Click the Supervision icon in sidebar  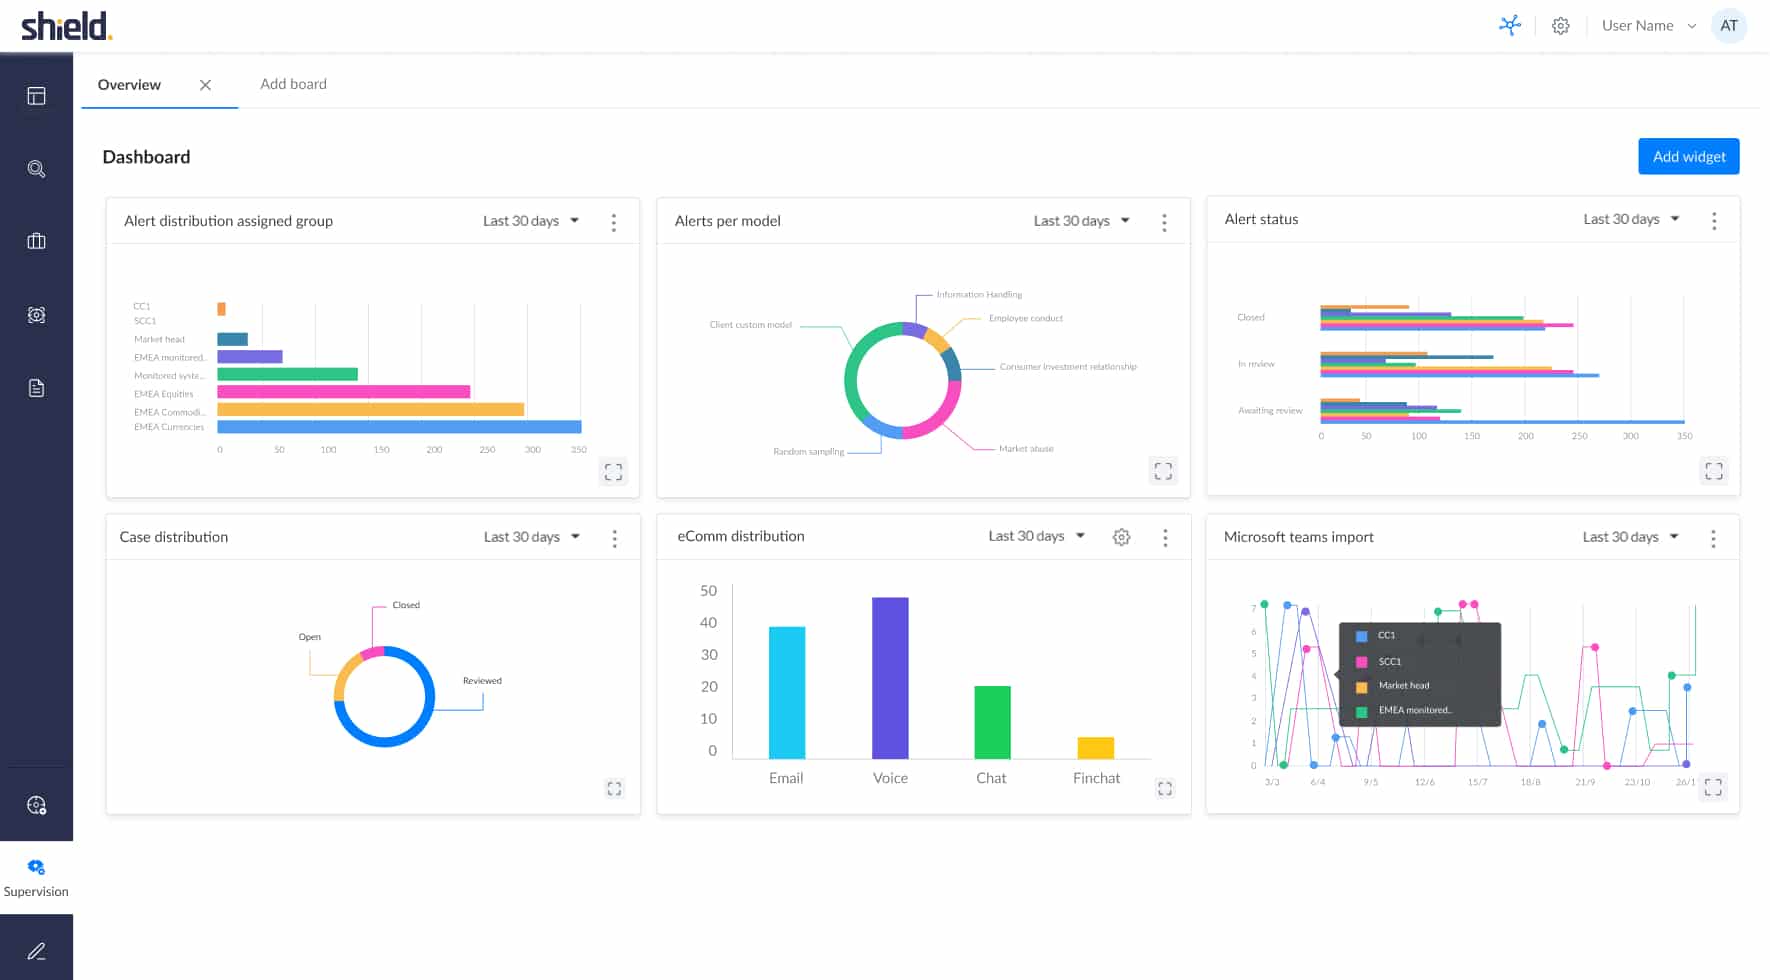36,868
